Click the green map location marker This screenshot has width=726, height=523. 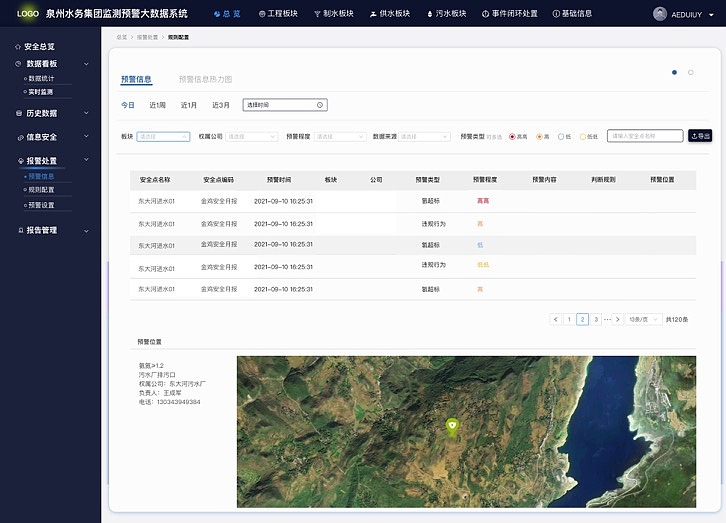point(452,427)
